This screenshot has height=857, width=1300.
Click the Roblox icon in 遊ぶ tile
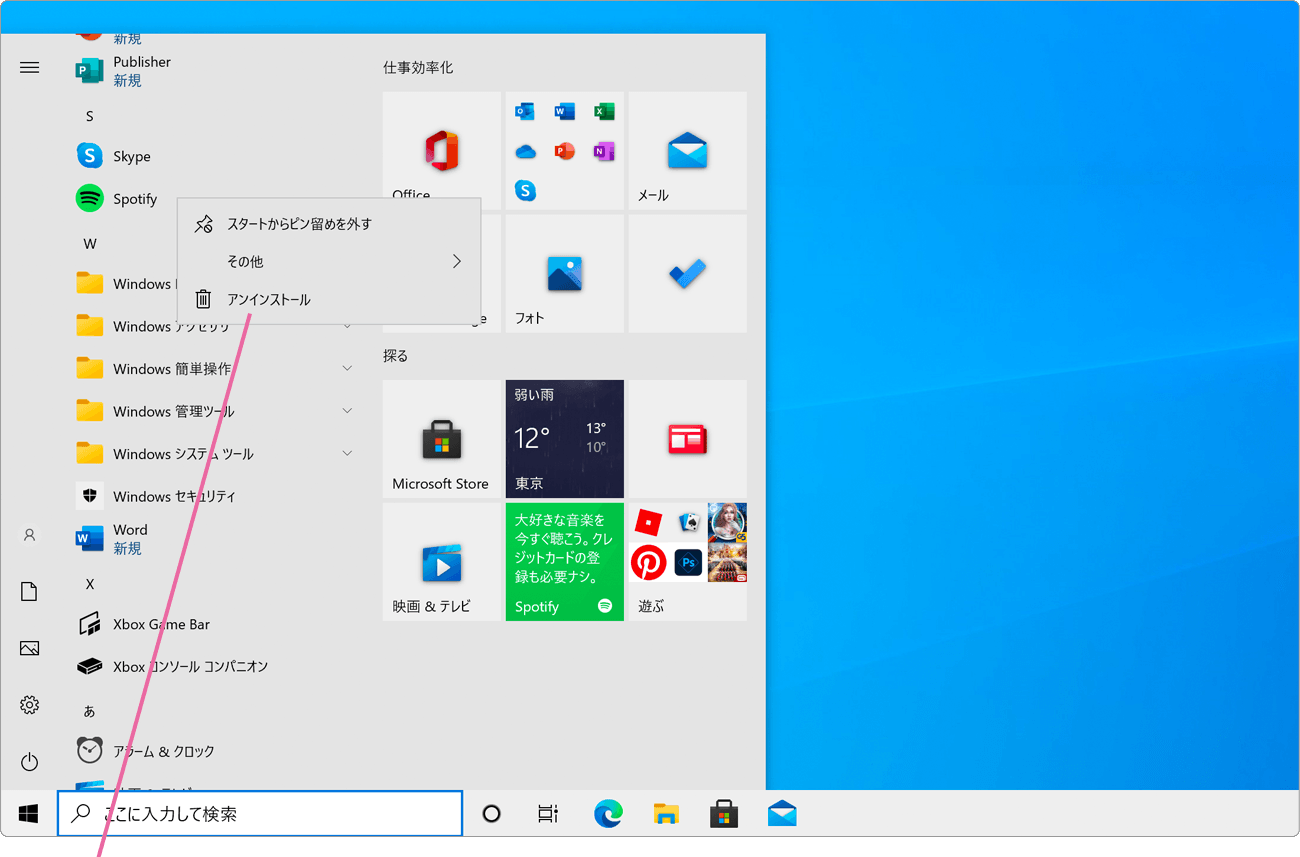(649, 522)
